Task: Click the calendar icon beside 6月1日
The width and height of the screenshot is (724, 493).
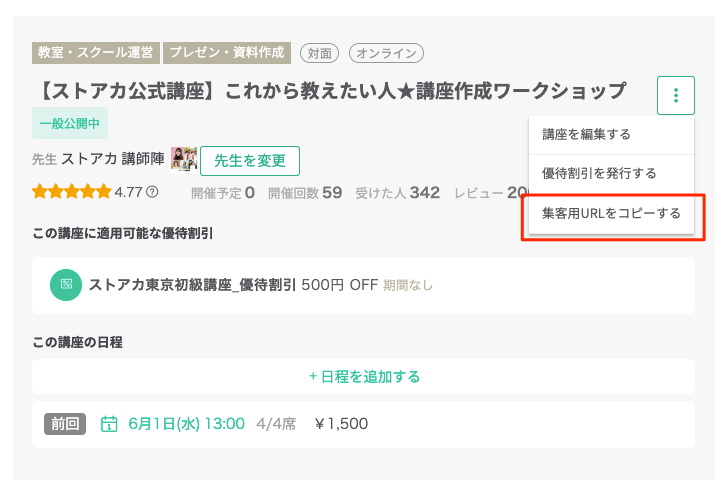Action: (x=109, y=424)
